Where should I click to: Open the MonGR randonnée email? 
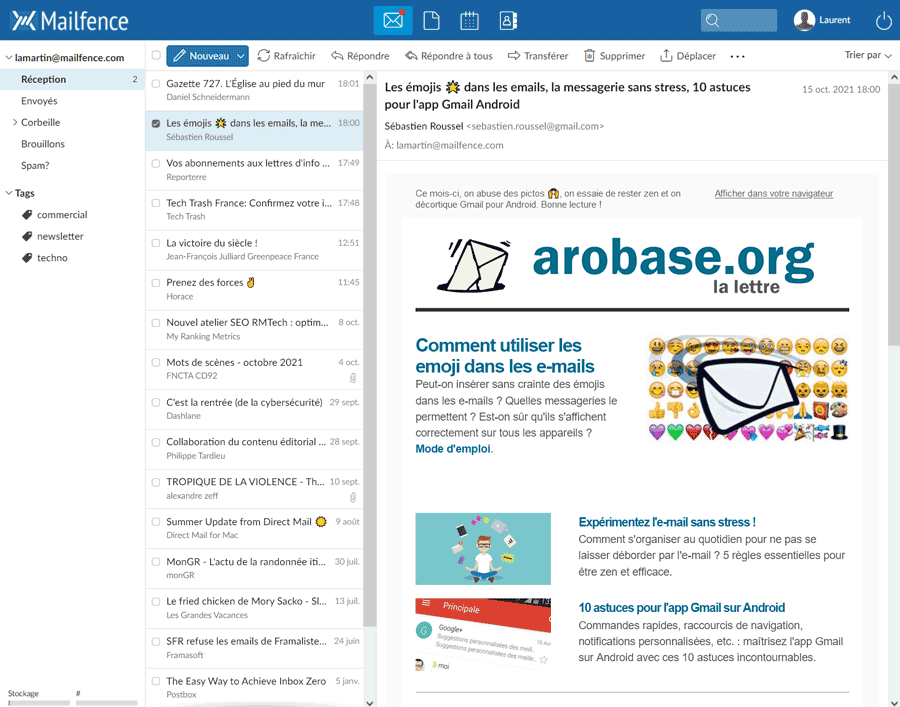[x=254, y=568]
